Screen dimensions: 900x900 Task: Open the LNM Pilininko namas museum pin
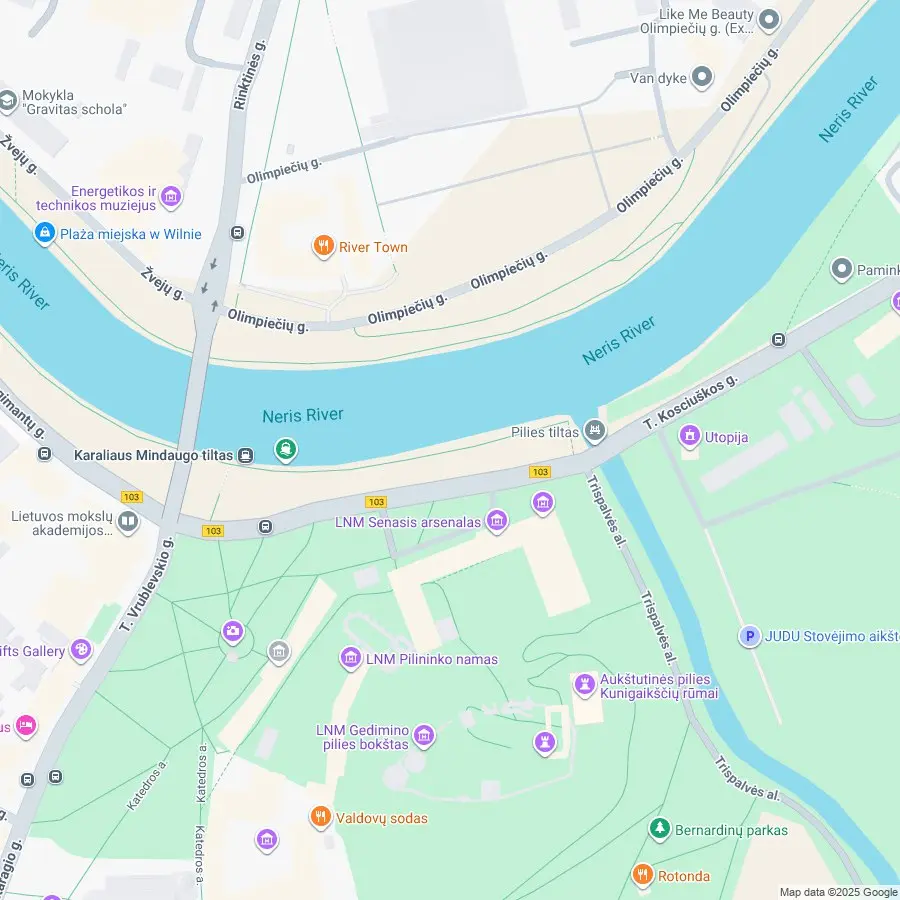[x=351, y=658]
